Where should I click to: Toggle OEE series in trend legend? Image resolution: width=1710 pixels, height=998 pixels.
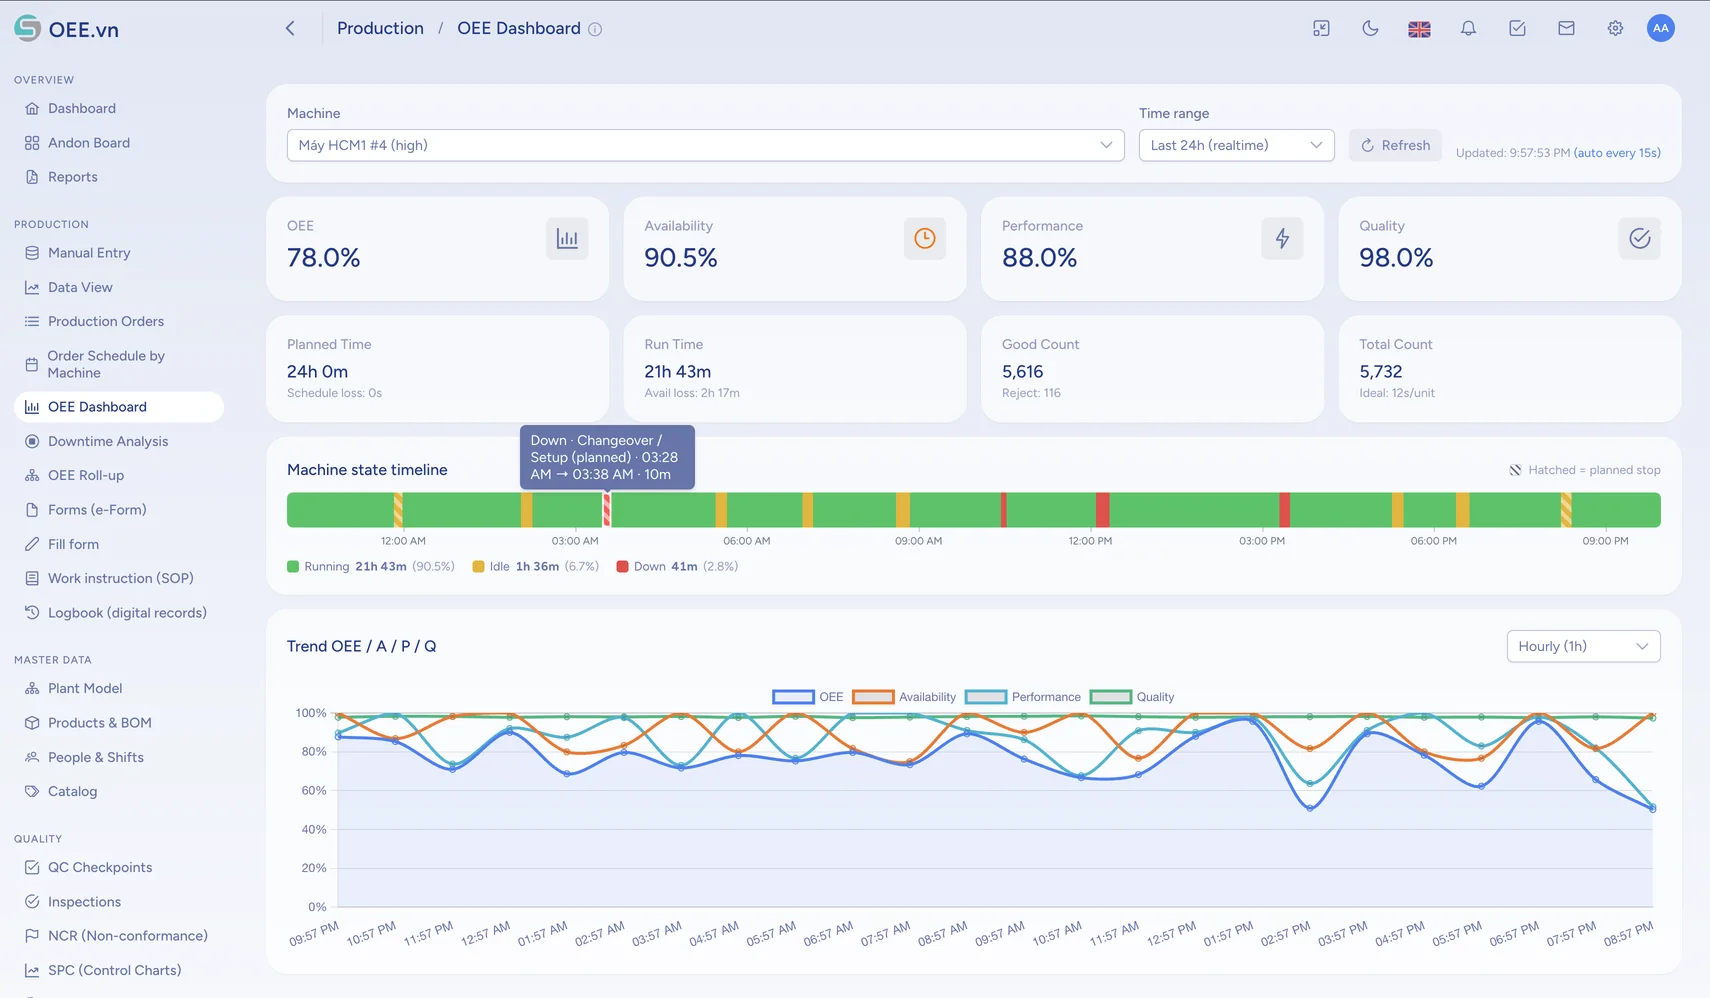[808, 697]
